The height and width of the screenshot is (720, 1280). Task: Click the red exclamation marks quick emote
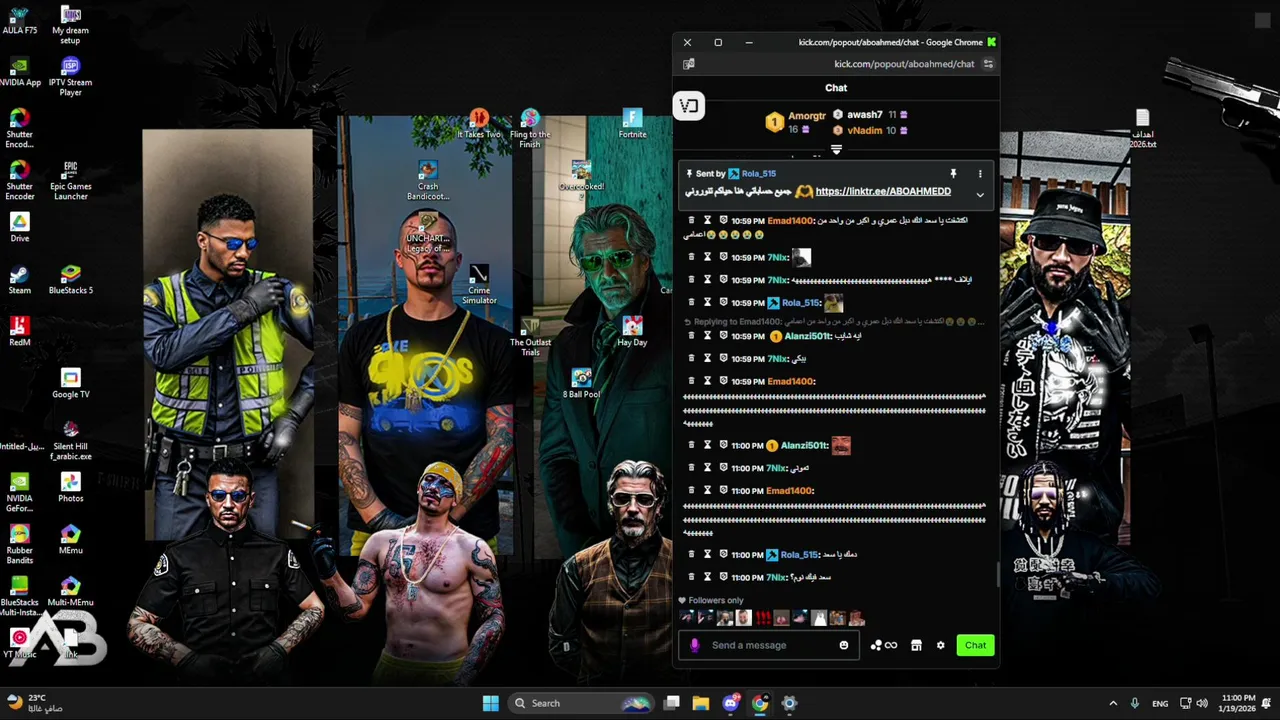tap(763, 618)
